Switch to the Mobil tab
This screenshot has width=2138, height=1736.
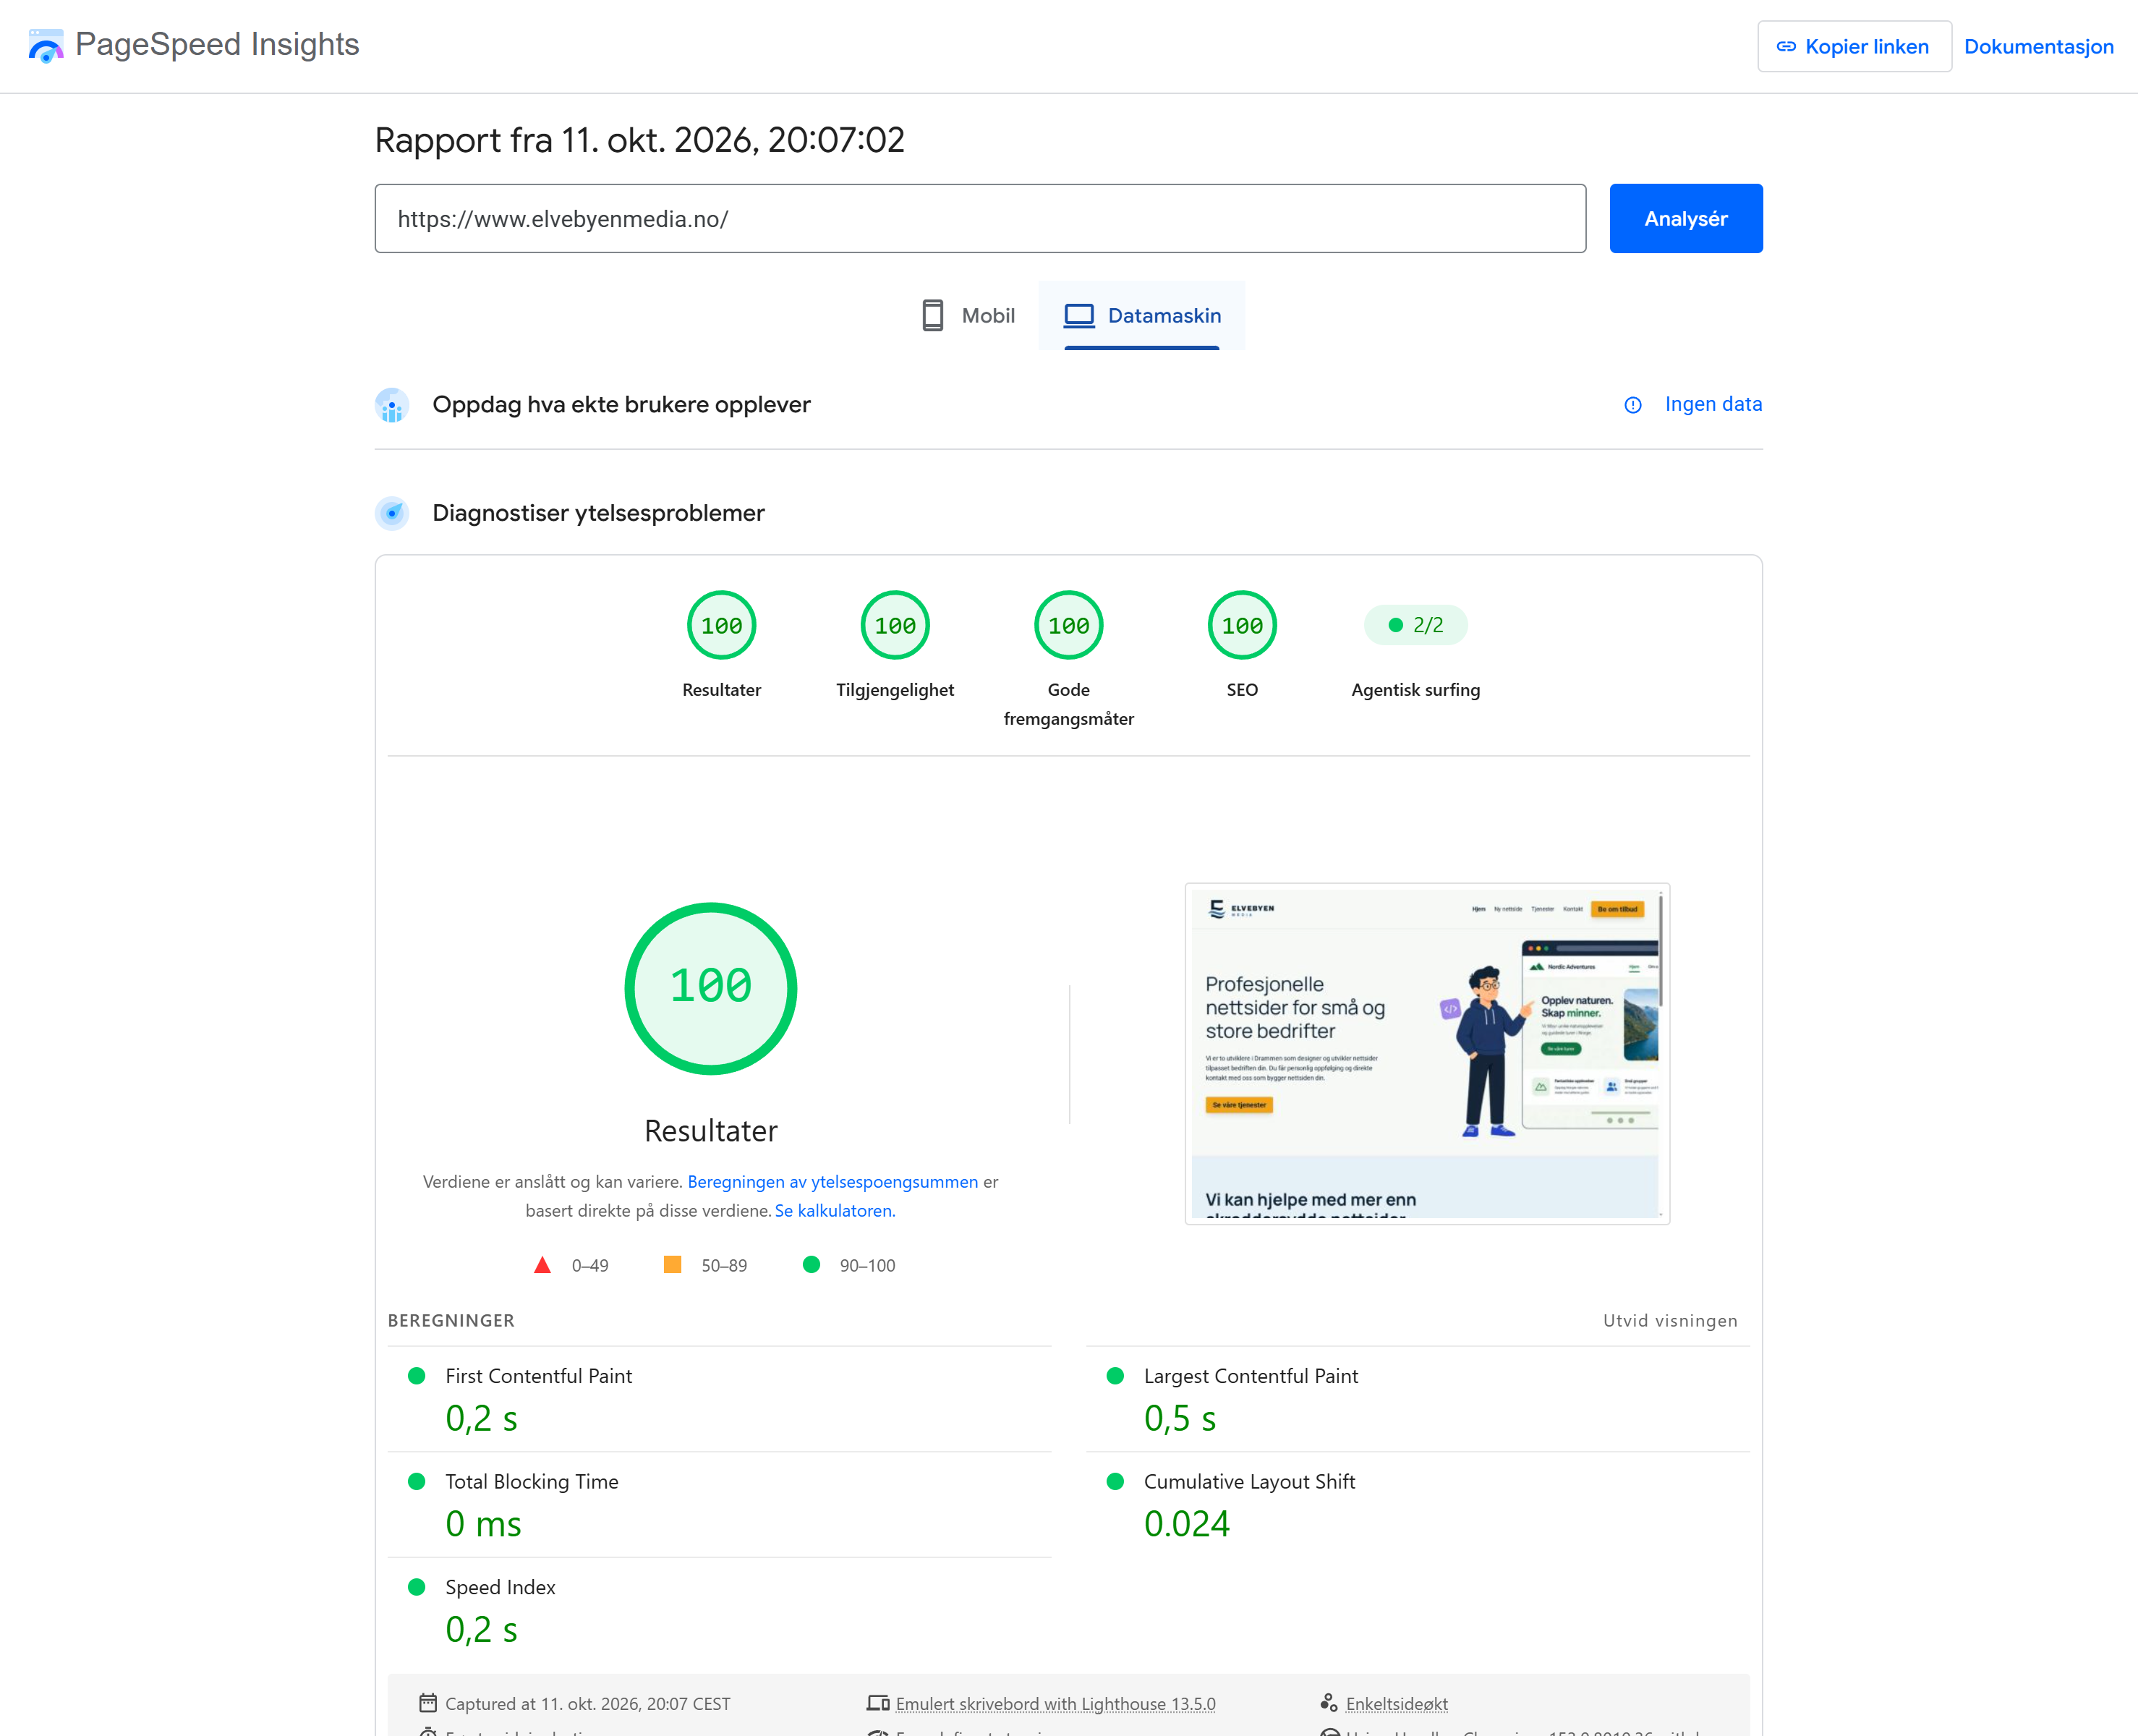click(967, 315)
